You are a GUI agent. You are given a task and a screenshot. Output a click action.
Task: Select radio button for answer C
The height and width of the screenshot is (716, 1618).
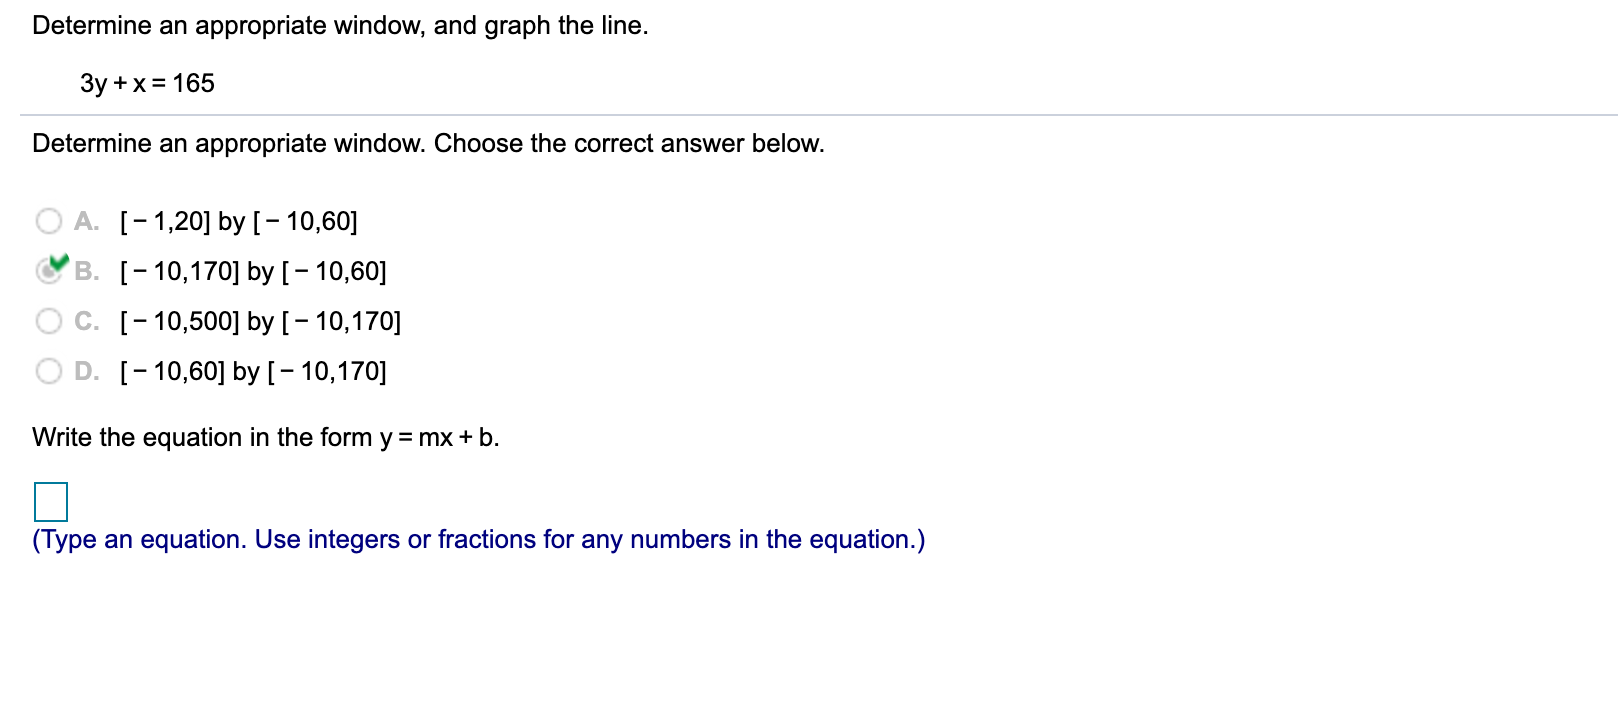point(47,320)
